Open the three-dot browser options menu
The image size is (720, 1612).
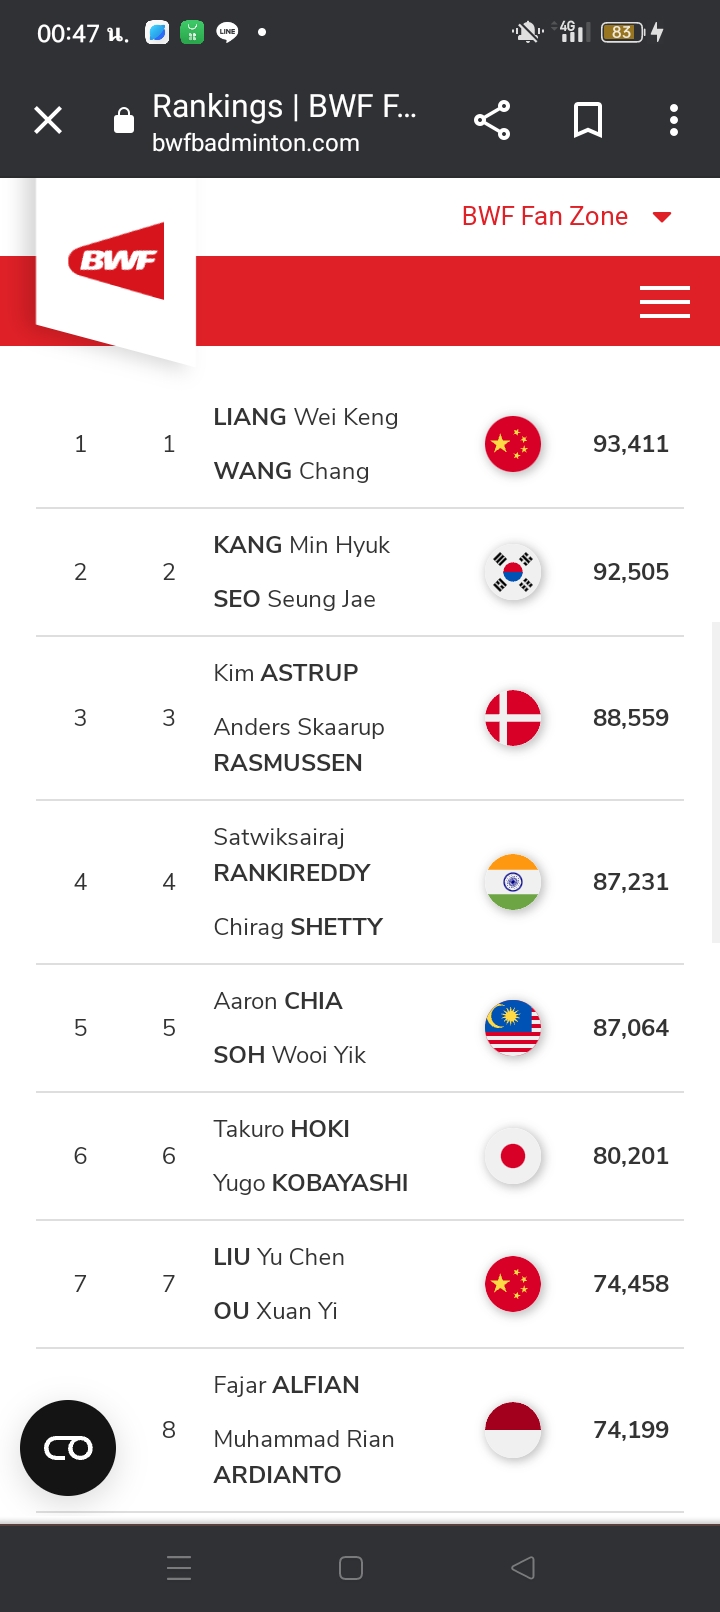(674, 121)
